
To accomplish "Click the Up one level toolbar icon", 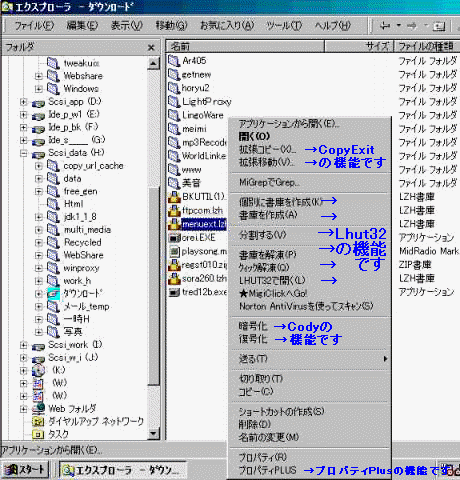I will tap(439, 26).
